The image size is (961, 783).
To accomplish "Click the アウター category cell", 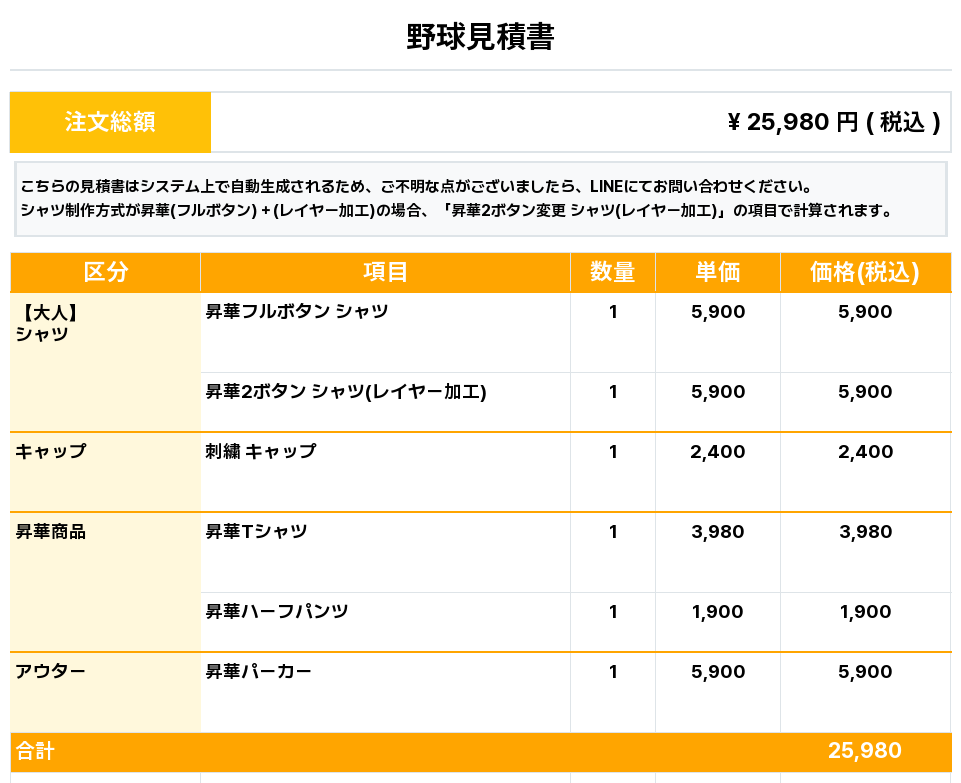I will tap(105, 692).
